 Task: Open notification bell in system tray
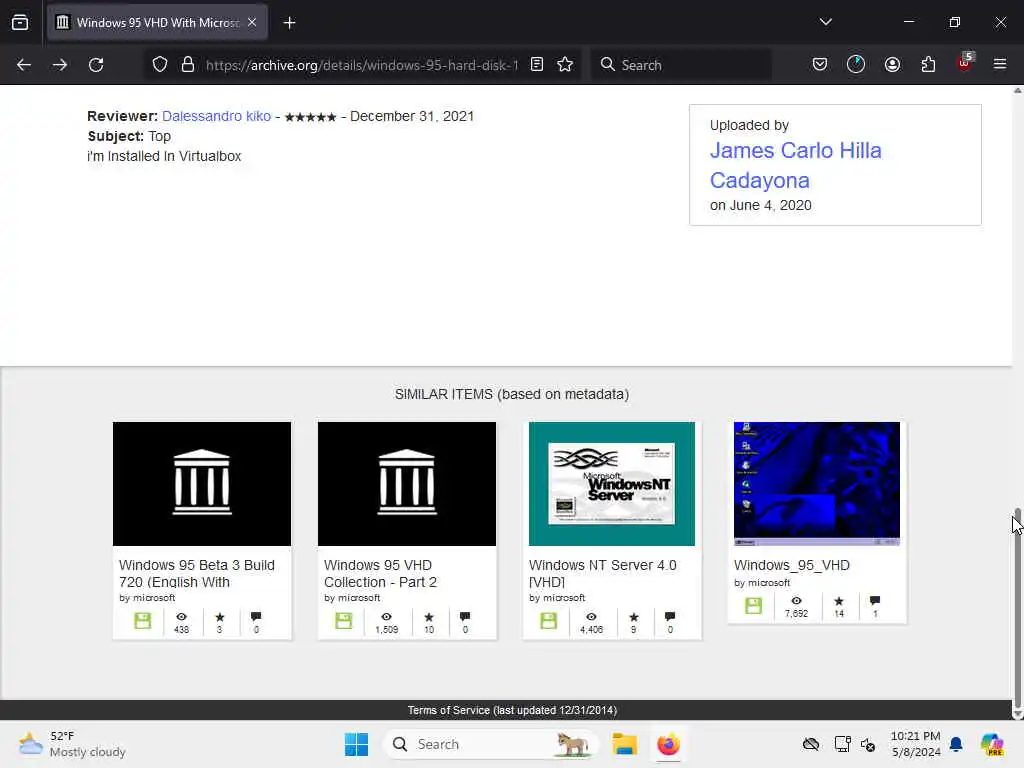pyautogui.click(x=956, y=744)
